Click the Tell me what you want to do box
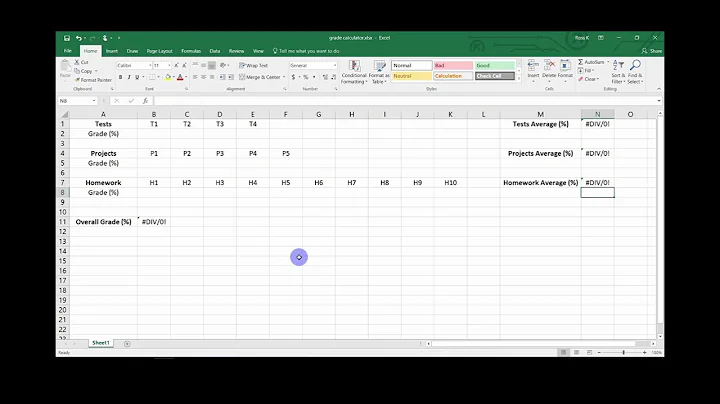The height and width of the screenshot is (404, 720). 306,51
